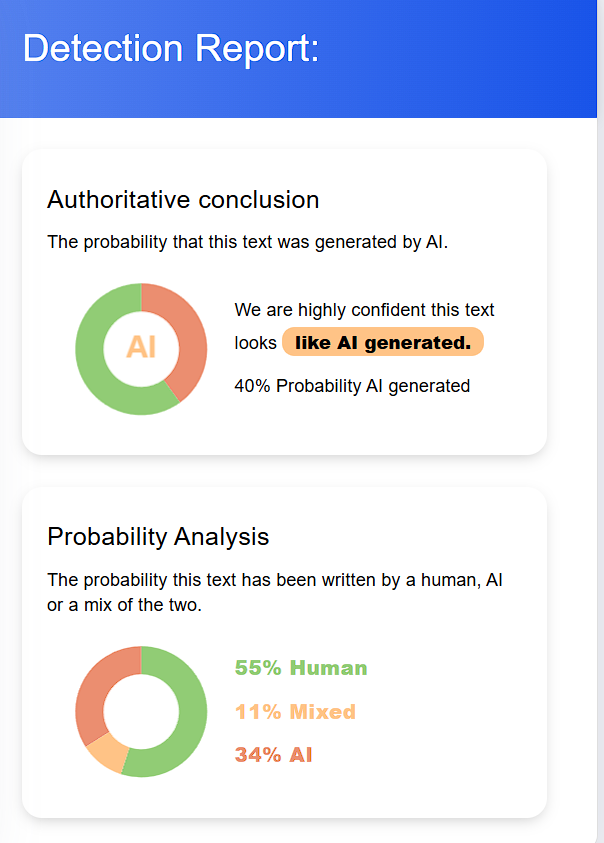
Task: Click the "55% Human" legend label
Action: (300, 668)
